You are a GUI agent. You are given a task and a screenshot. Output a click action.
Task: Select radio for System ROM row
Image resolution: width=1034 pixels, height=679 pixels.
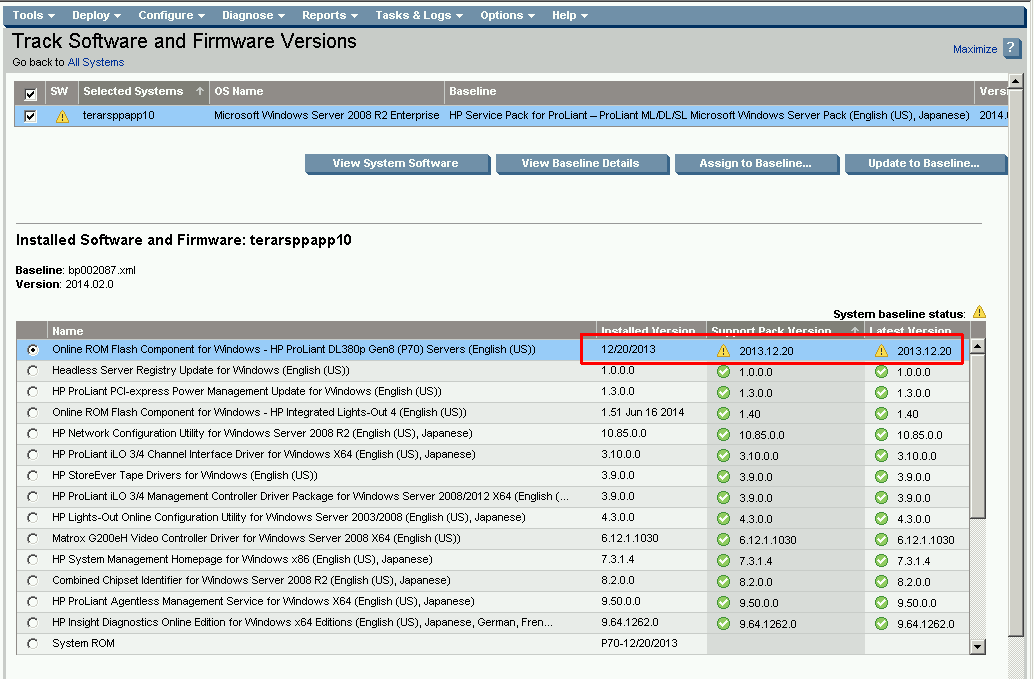tap(32, 643)
